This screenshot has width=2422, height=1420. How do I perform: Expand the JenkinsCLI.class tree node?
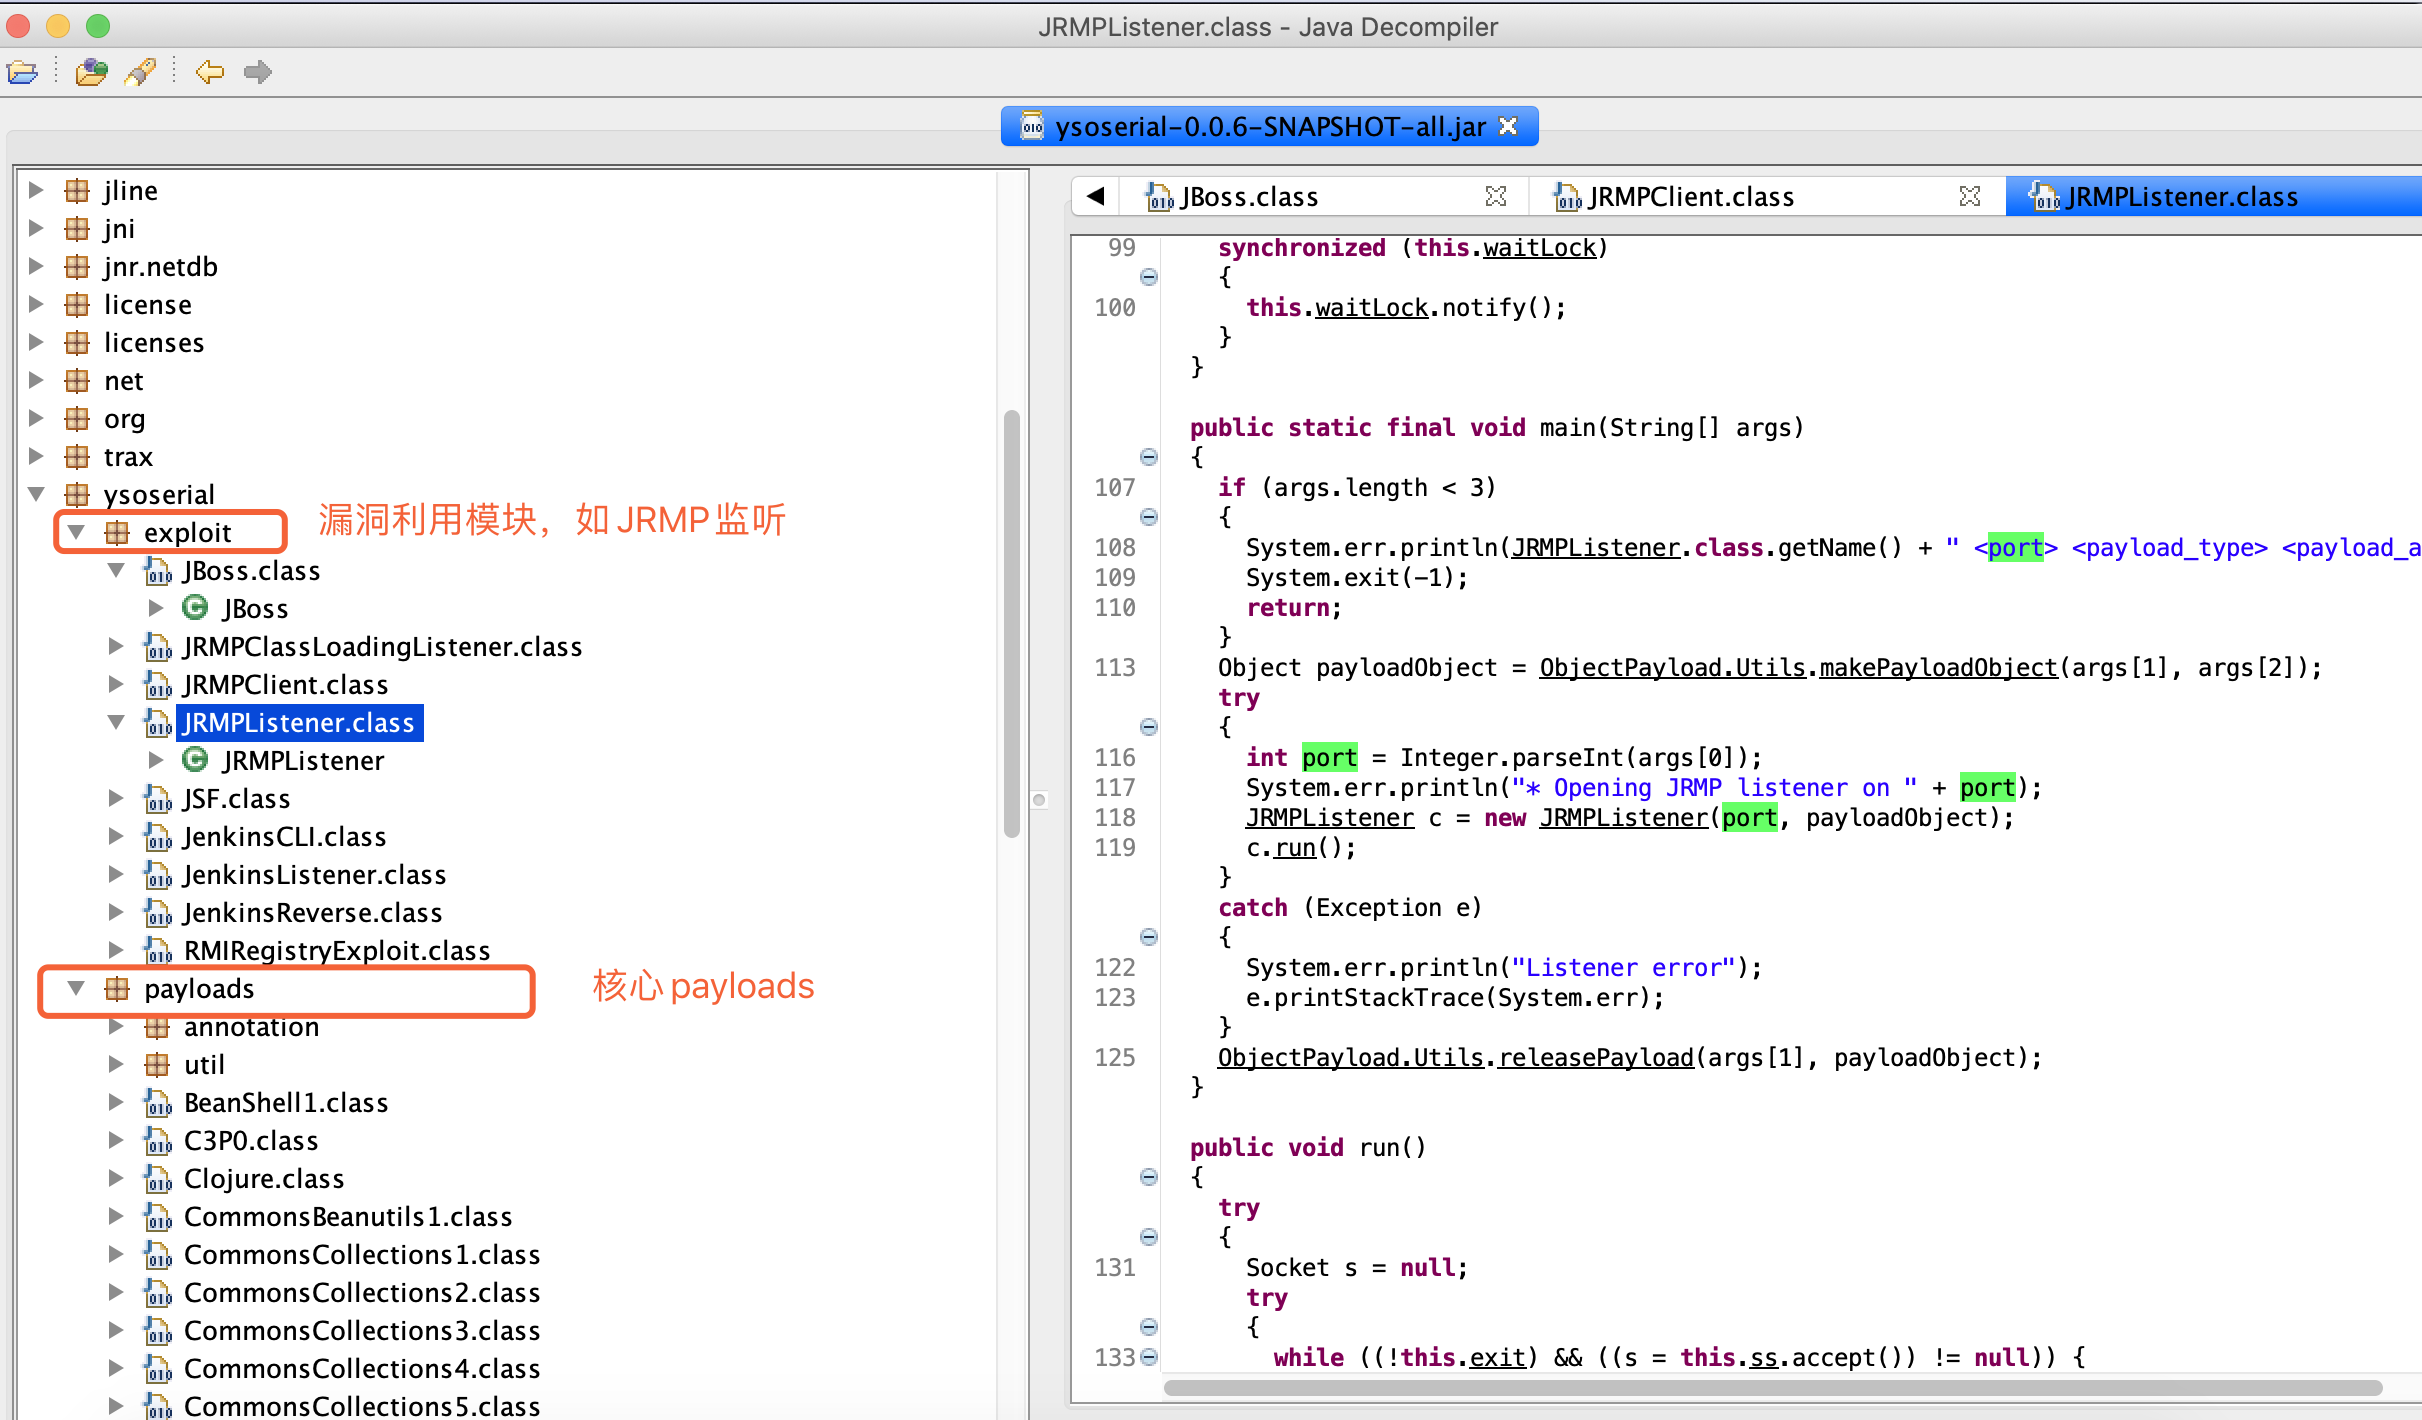pyautogui.click(x=117, y=837)
